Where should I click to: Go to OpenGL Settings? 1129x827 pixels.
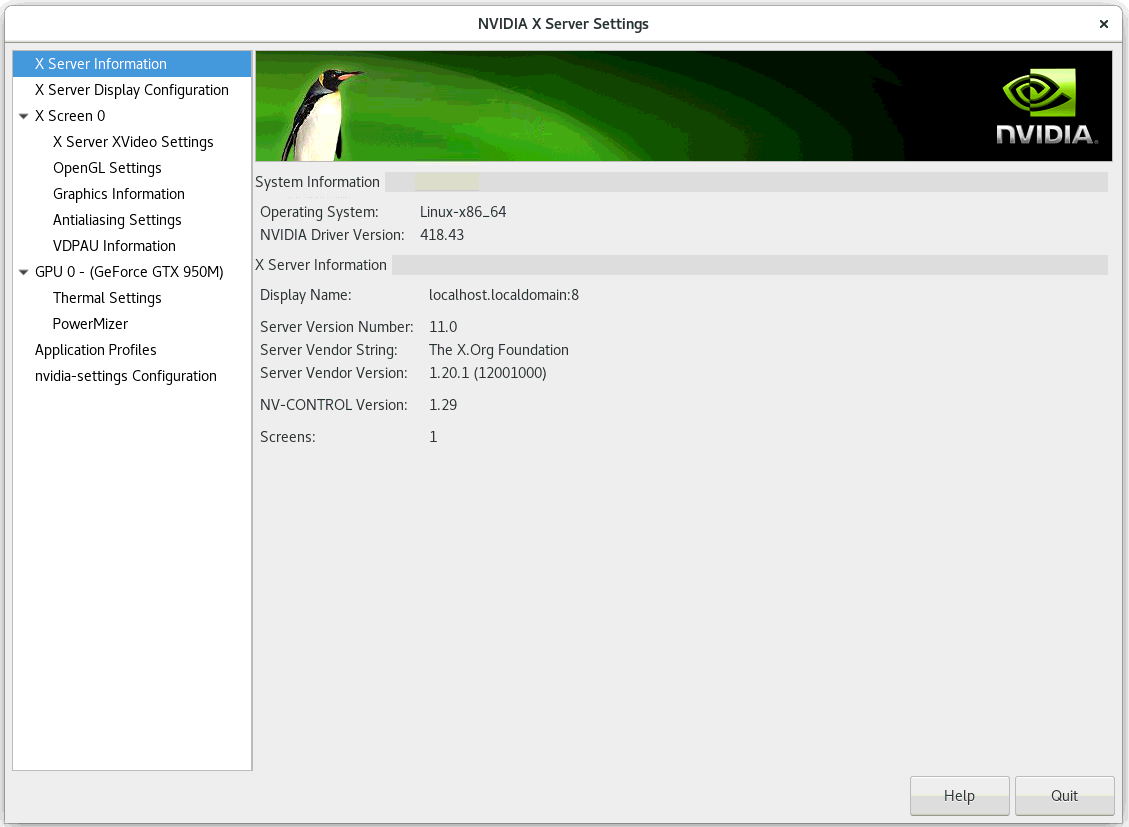(107, 168)
